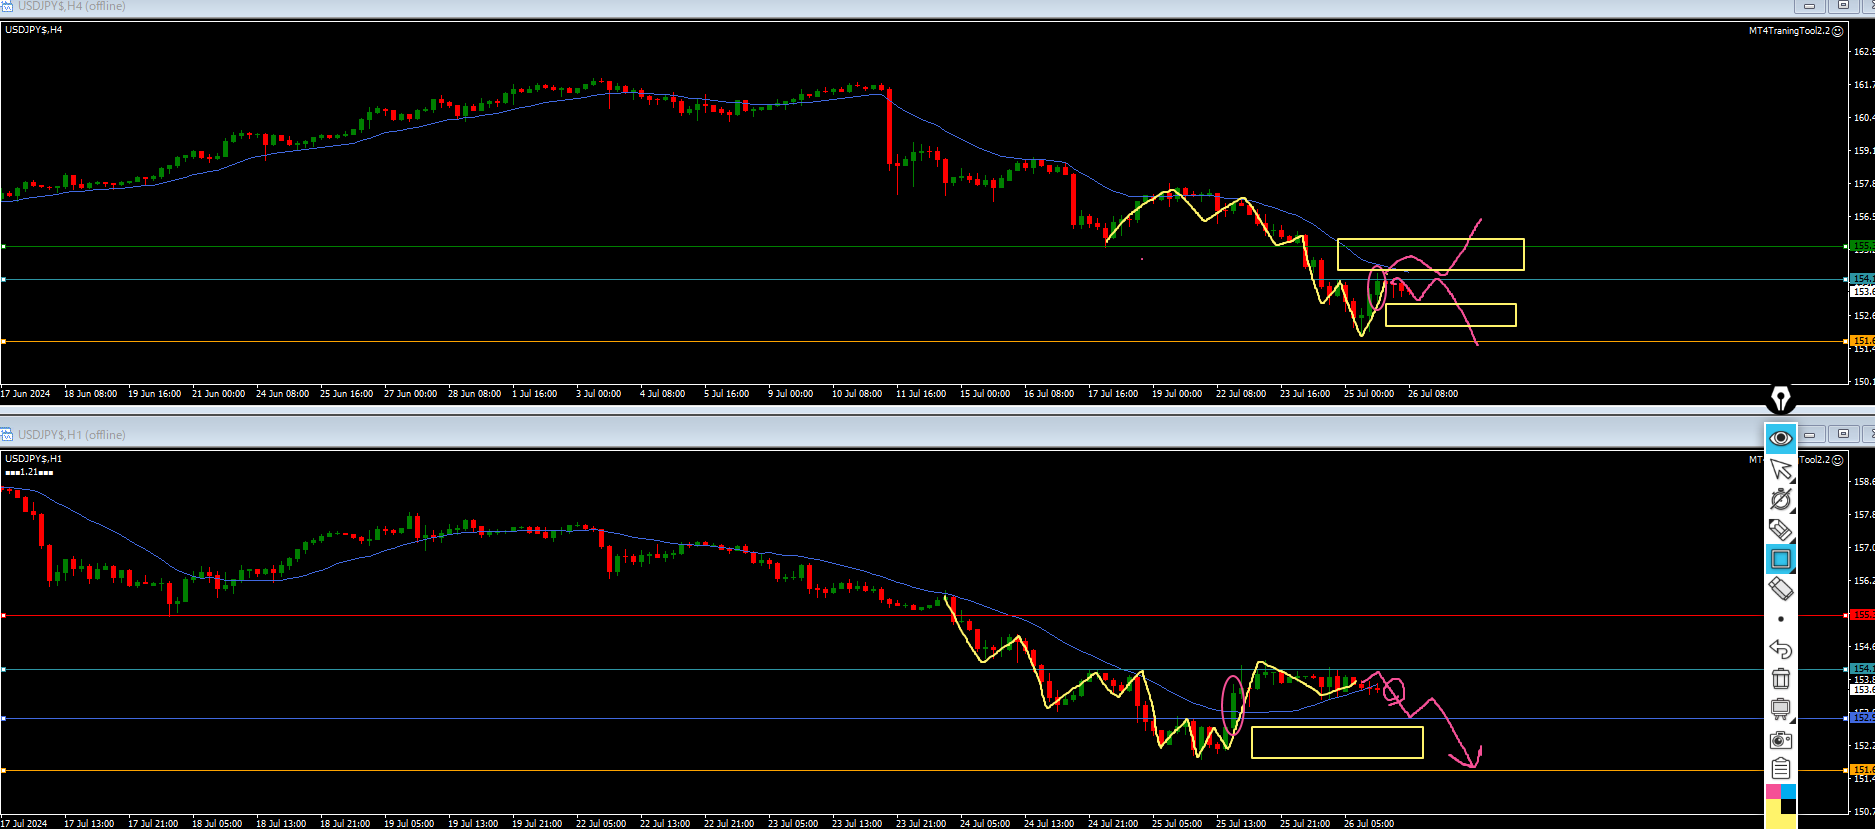The width and height of the screenshot is (1875, 829).
Task: Pick the eraser tool
Action: (x=1780, y=589)
